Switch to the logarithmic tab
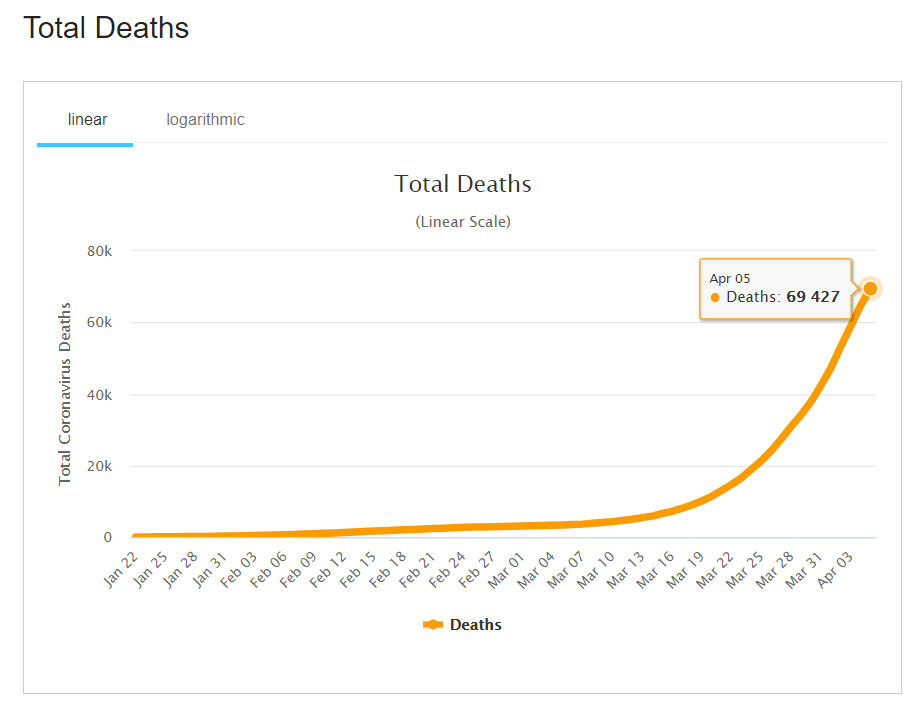The width and height of the screenshot is (917, 712). coord(205,120)
